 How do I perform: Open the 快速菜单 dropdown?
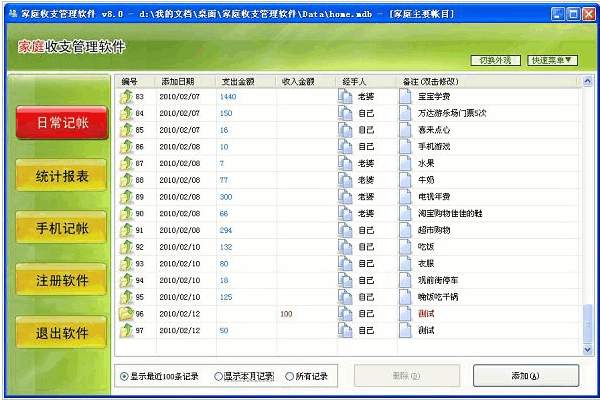[x=552, y=60]
